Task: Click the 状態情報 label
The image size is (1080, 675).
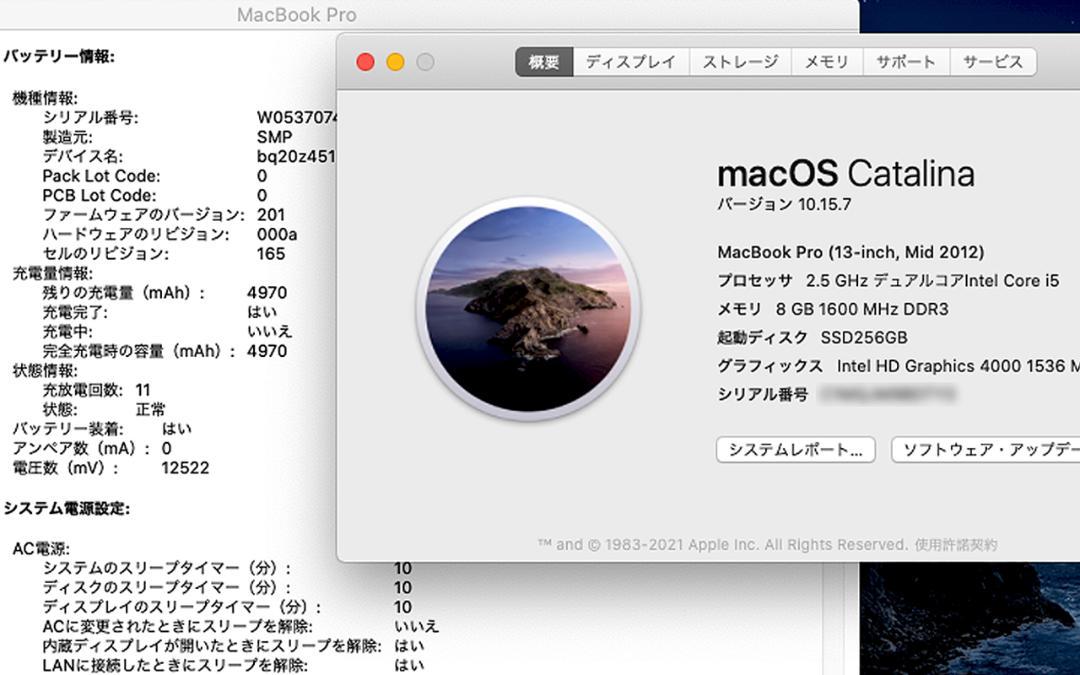Action: pyautogui.click(x=45, y=371)
